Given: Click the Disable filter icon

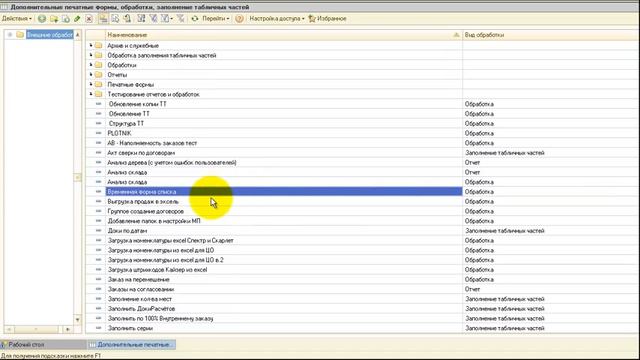Looking at the screenshot, I should pyautogui.click(x=180, y=19).
